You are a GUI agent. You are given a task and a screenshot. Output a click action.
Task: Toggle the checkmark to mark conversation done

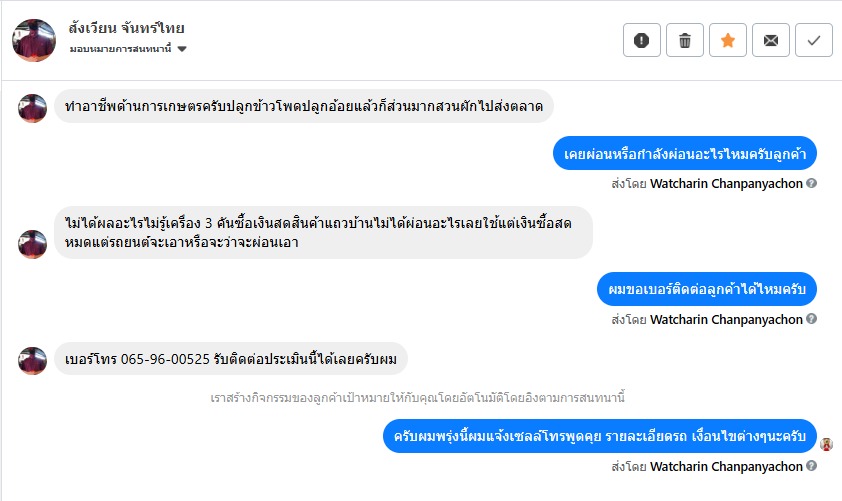814,40
